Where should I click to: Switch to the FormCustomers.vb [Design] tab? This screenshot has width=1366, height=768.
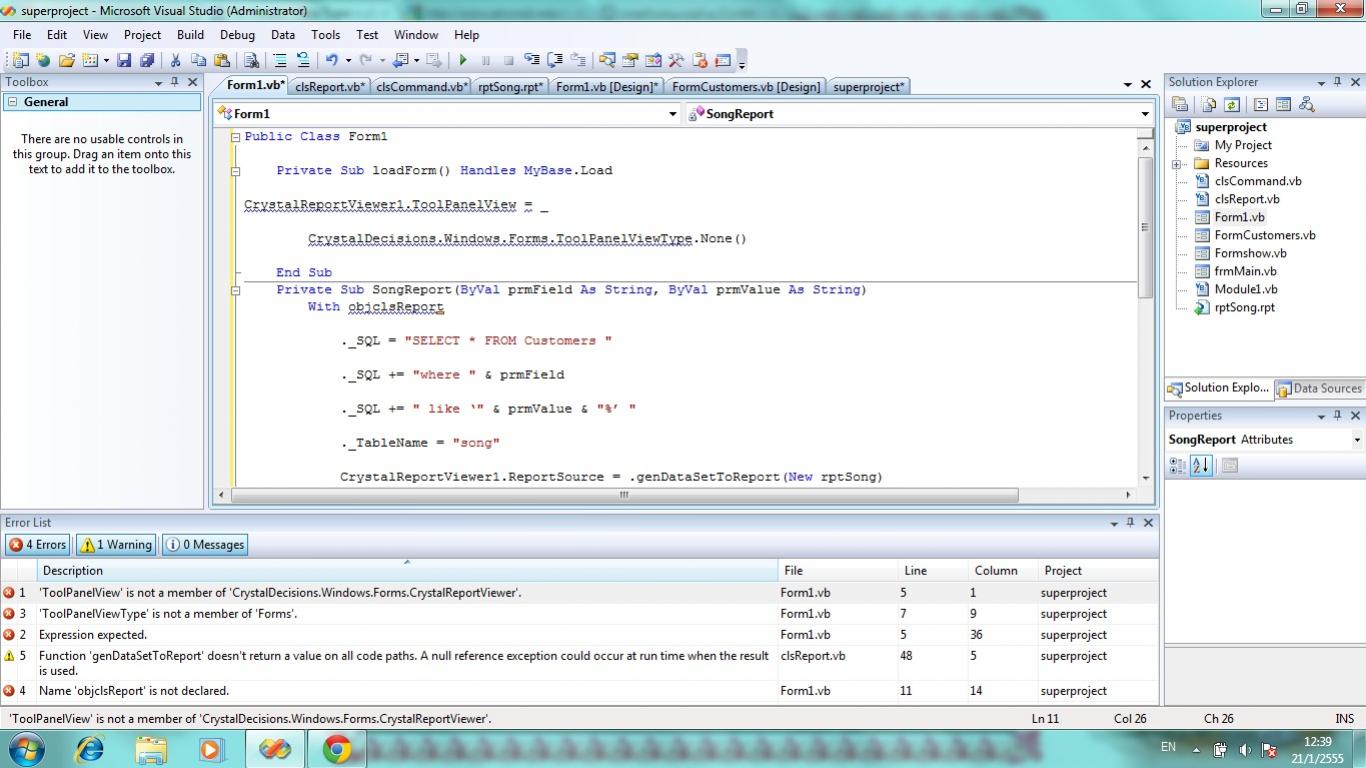tap(746, 87)
